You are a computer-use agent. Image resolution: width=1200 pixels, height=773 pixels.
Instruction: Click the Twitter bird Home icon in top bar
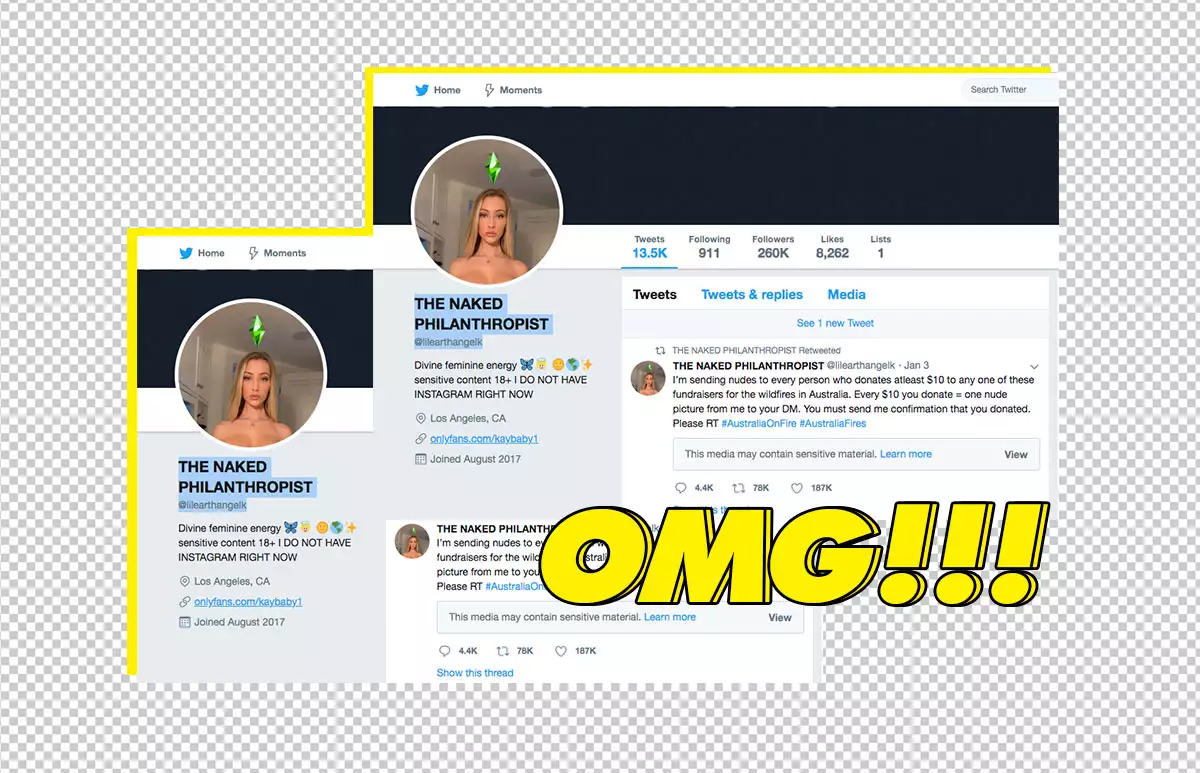pos(422,90)
